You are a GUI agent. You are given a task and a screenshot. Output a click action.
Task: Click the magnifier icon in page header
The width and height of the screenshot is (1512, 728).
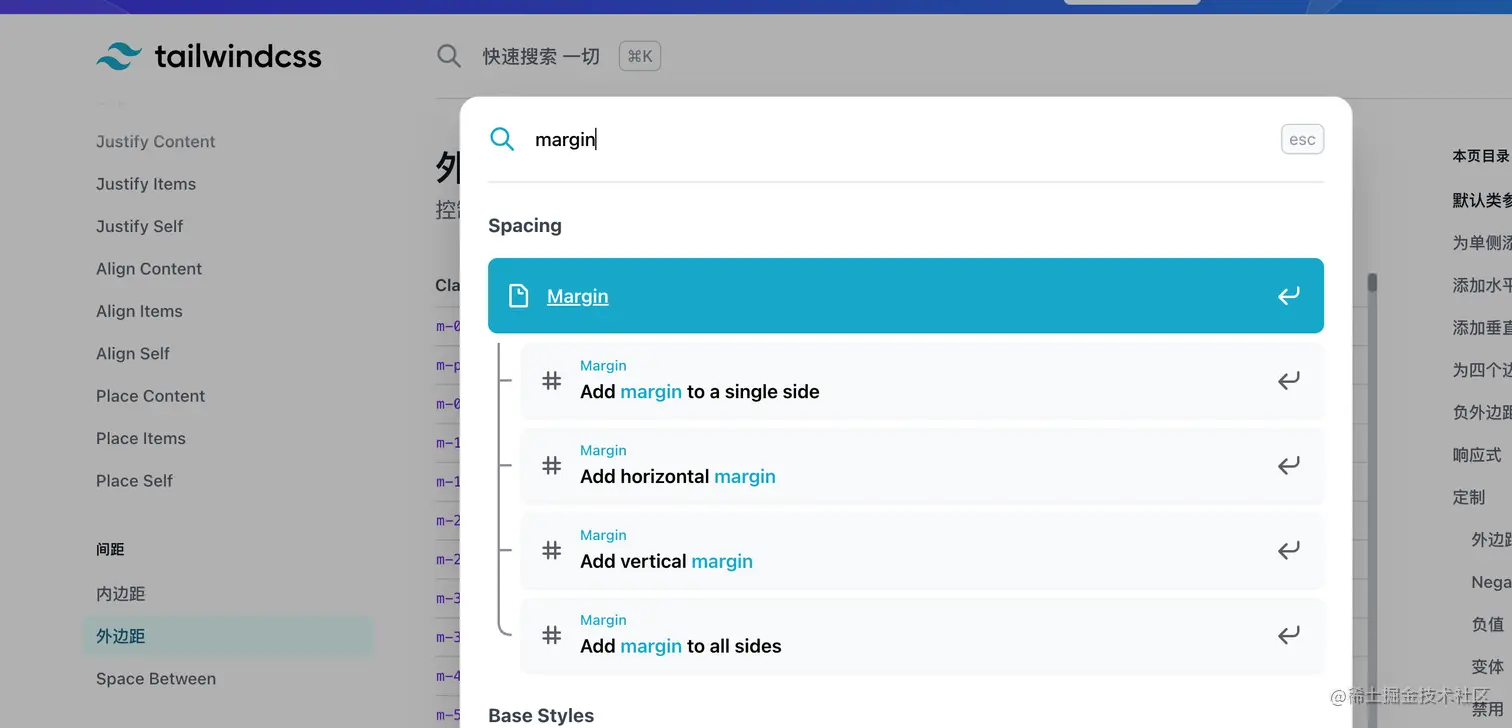coord(449,56)
